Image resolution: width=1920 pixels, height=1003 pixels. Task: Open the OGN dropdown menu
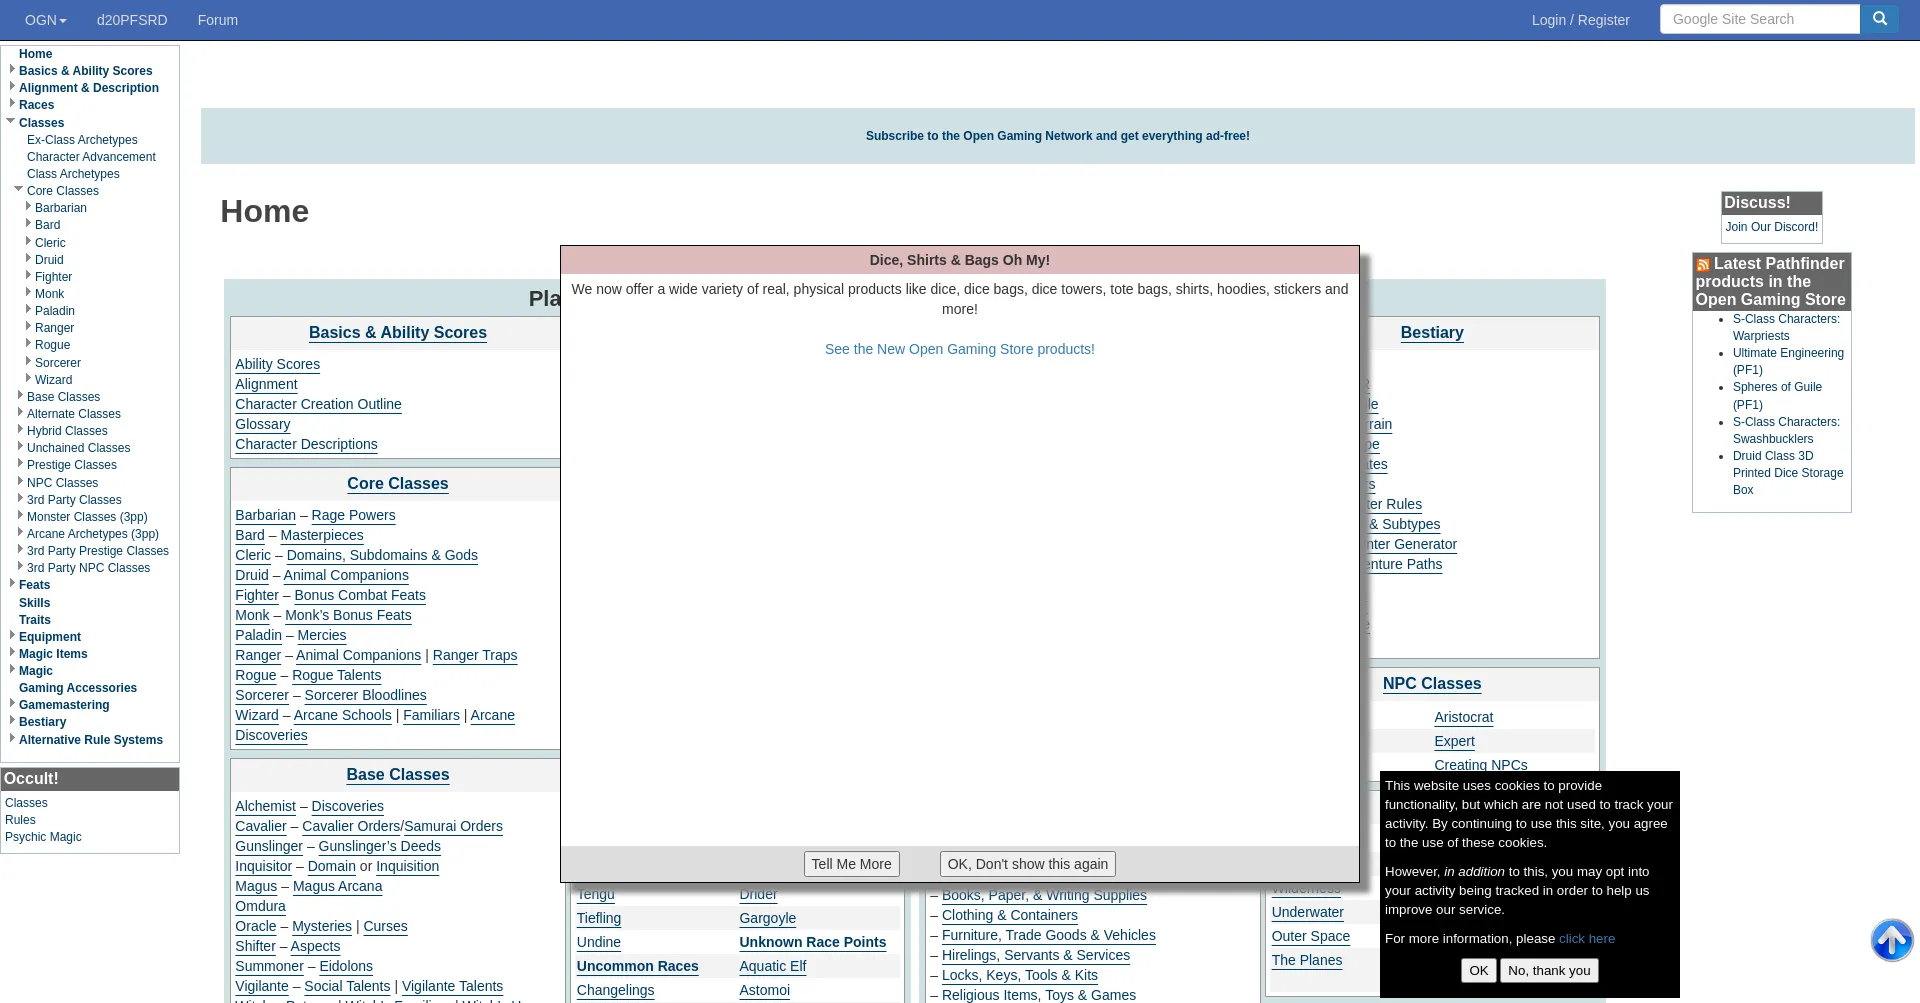(x=45, y=20)
